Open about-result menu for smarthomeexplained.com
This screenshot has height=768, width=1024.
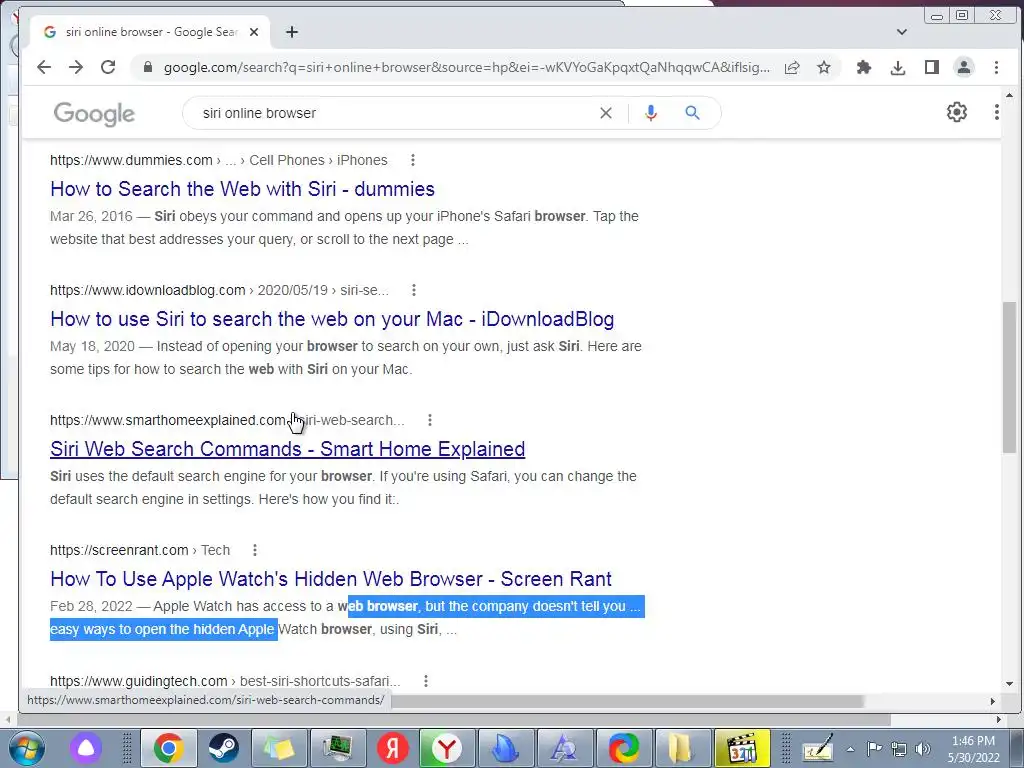tap(430, 420)
